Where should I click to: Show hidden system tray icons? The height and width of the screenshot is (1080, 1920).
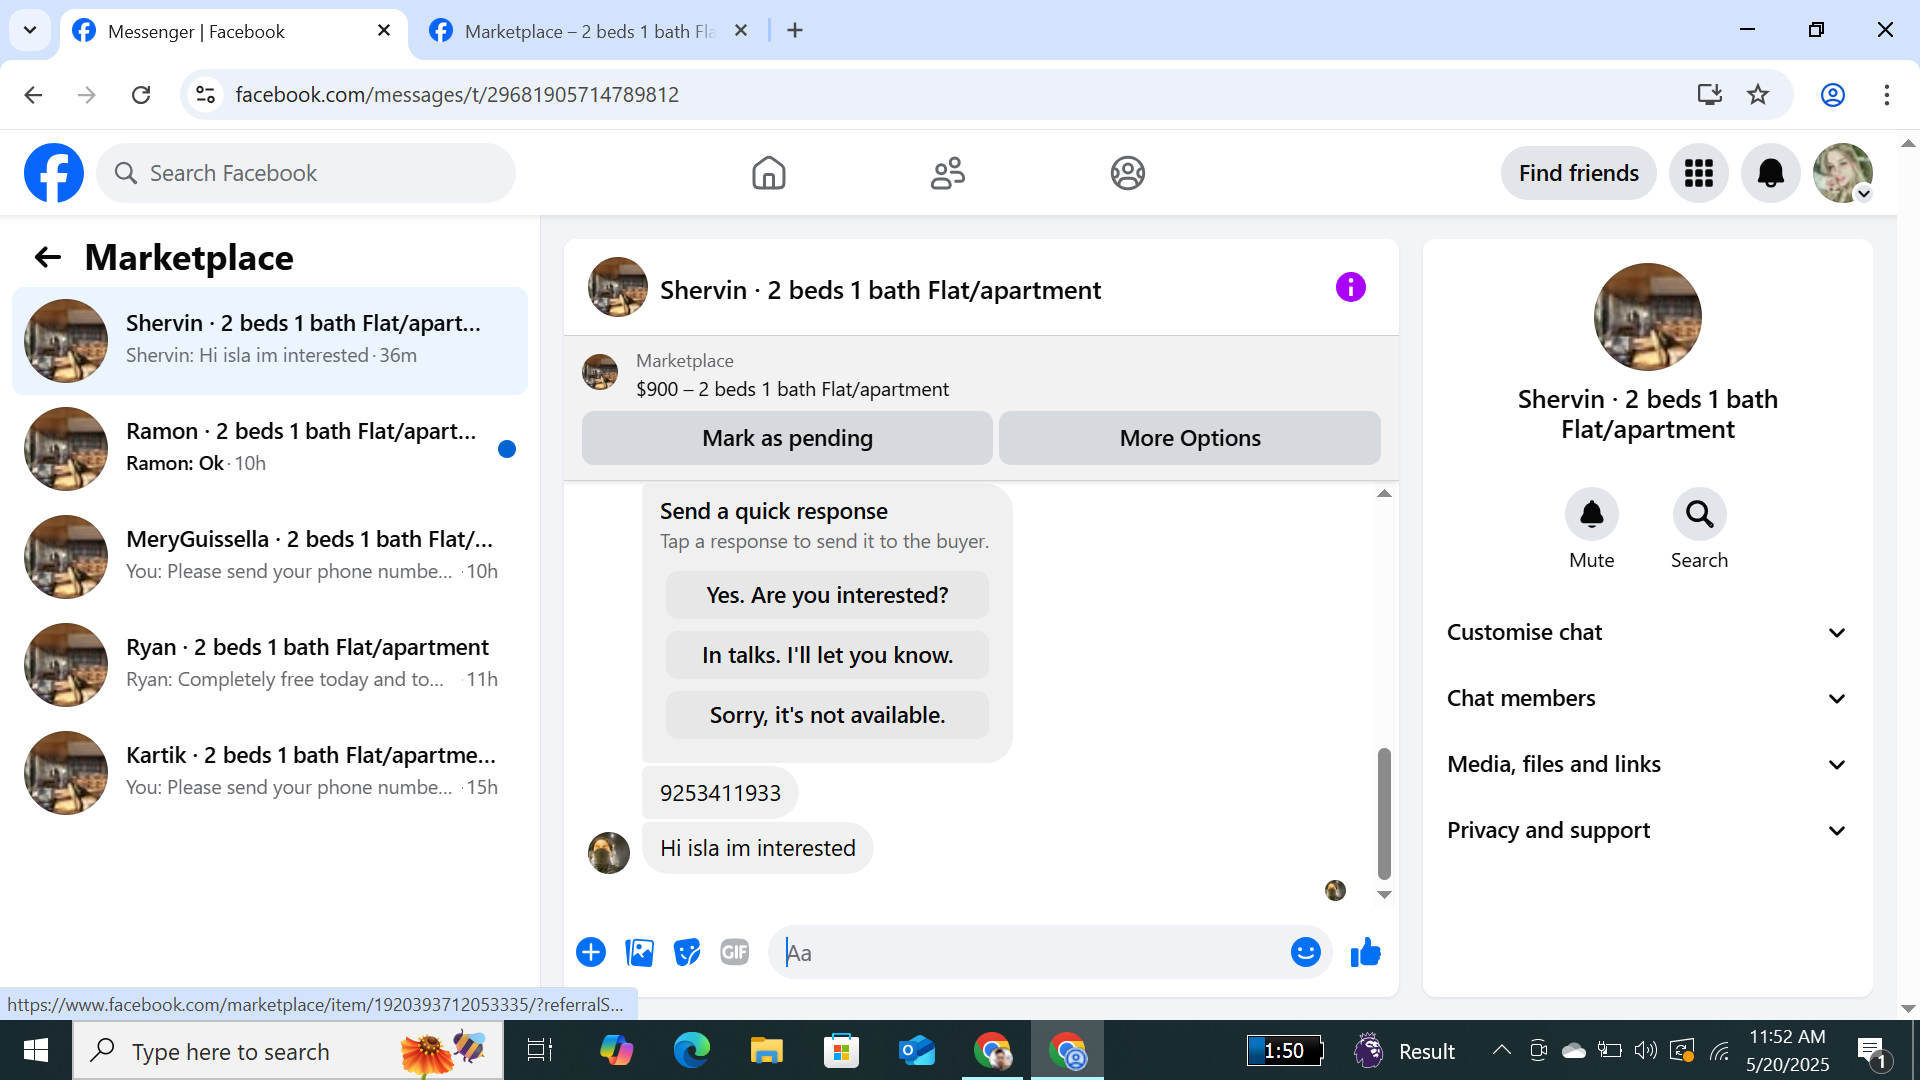pos(1501,1050)
